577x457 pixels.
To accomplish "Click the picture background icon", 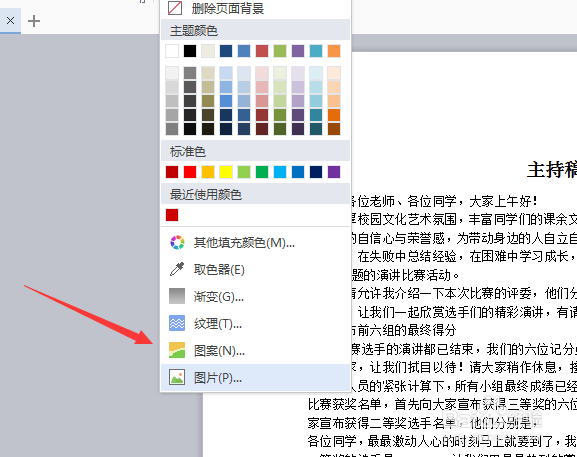I will click(x=177, y=378).
